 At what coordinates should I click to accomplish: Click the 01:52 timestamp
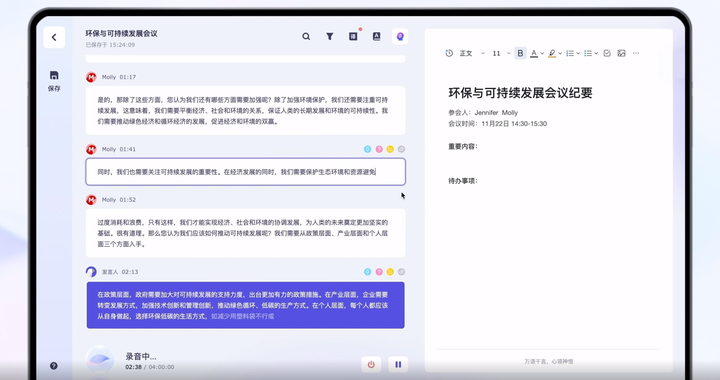(128, 200)
